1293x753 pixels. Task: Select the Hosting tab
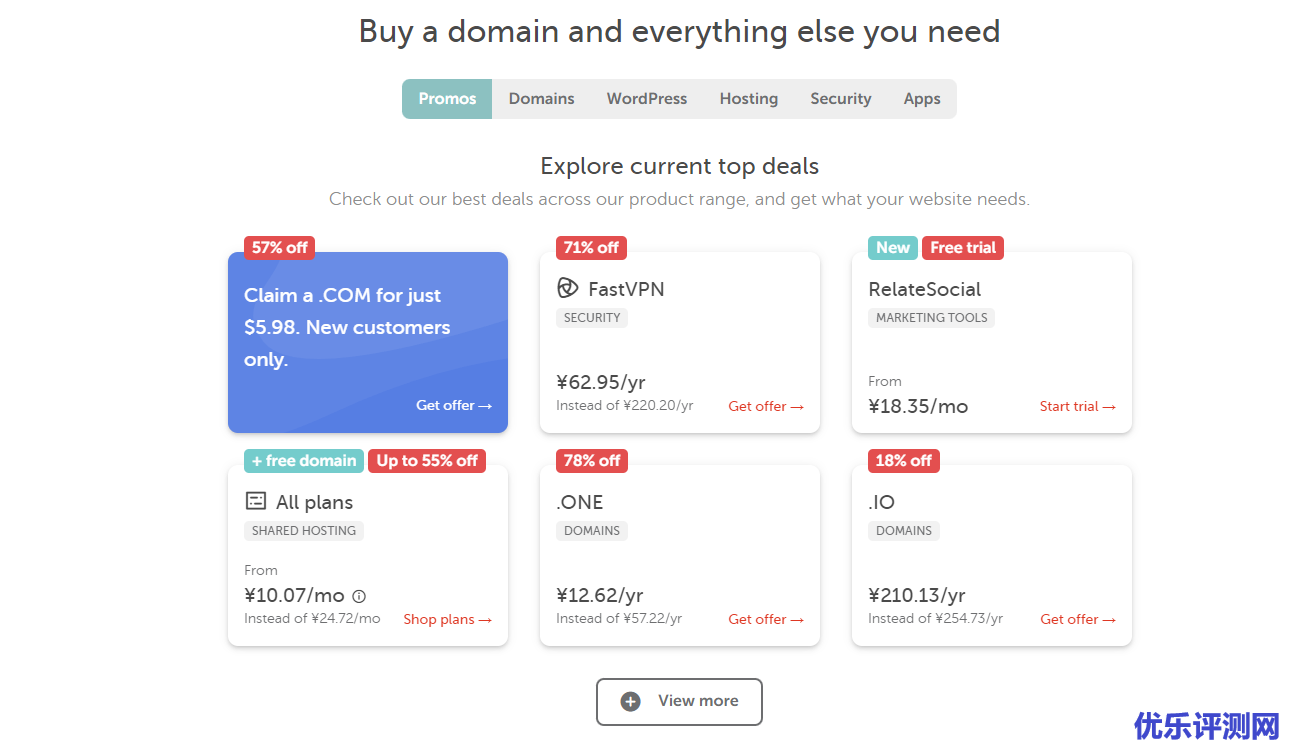pos(748,99)
